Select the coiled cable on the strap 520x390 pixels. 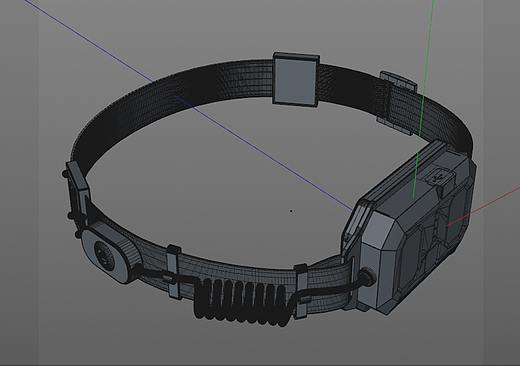(241, 302)
